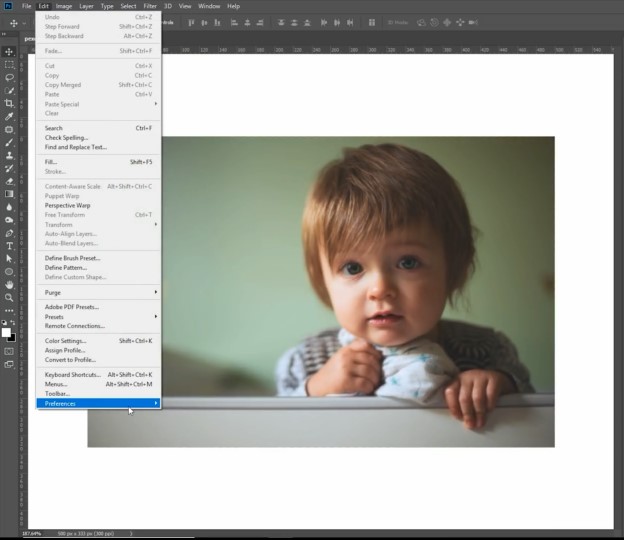Click the foreground color swatch
624x540 pixels.
click(x=6, y=333)
